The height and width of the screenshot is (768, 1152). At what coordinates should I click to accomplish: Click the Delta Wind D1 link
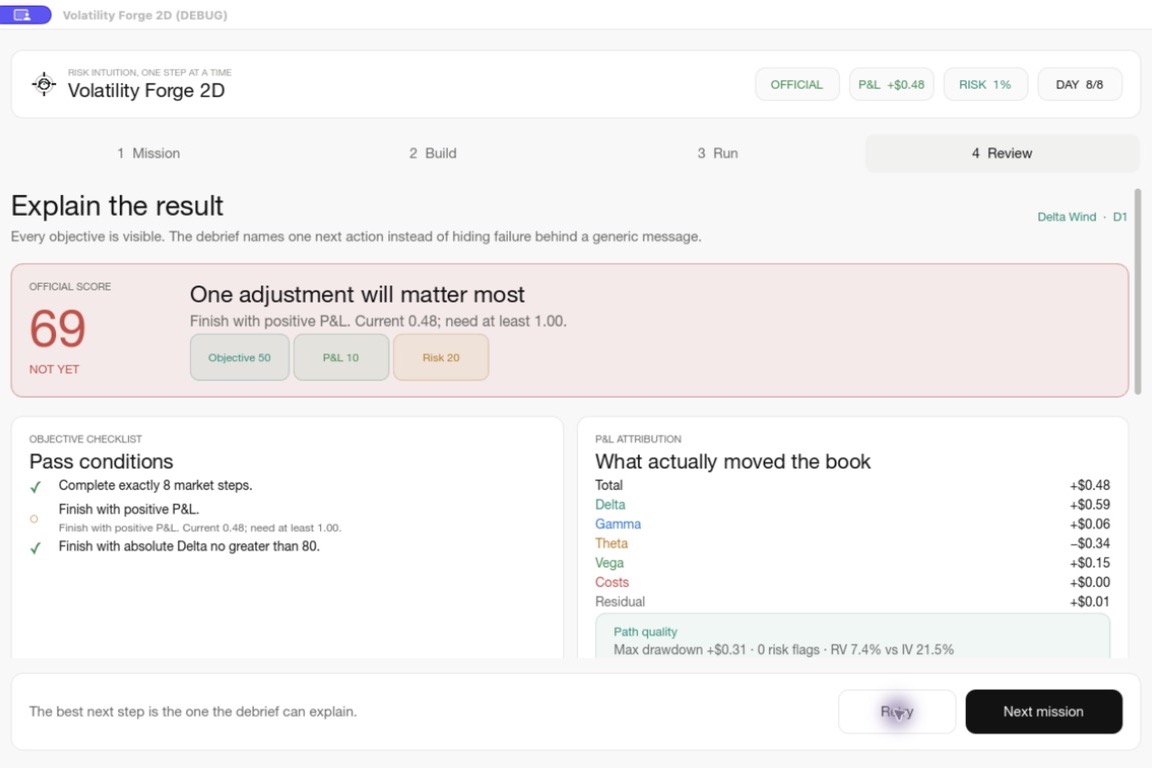(1081, 217)
